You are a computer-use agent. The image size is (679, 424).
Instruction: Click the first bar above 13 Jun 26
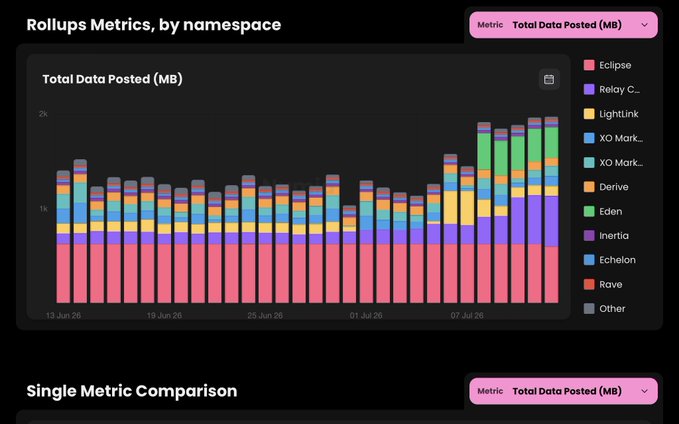63,236
